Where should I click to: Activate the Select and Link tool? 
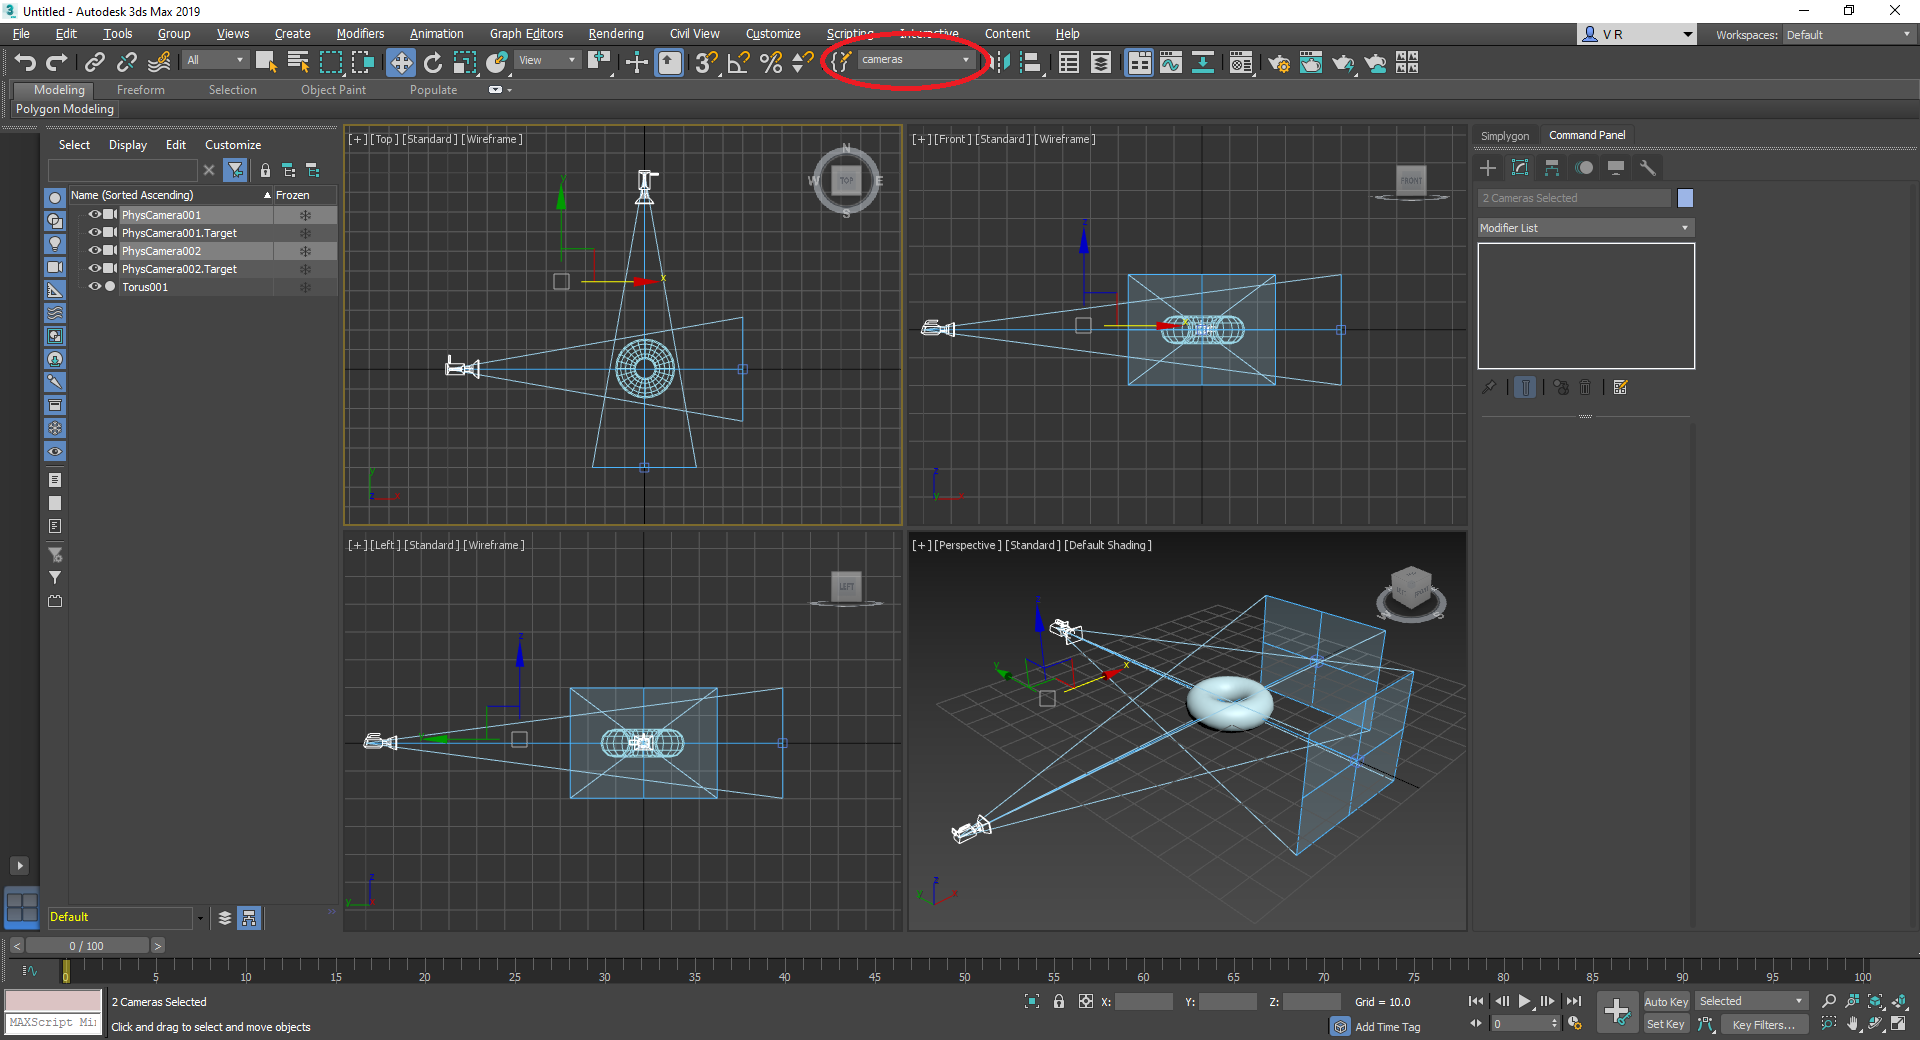[95, 63]
